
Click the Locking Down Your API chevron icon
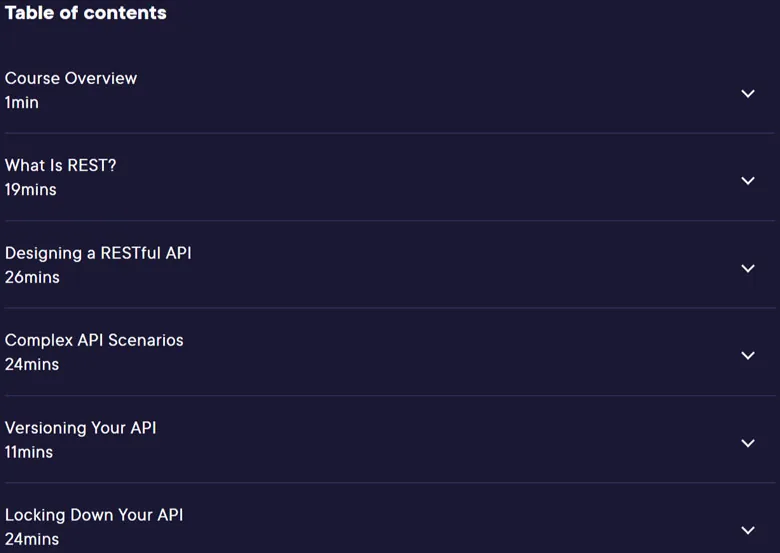748,530
